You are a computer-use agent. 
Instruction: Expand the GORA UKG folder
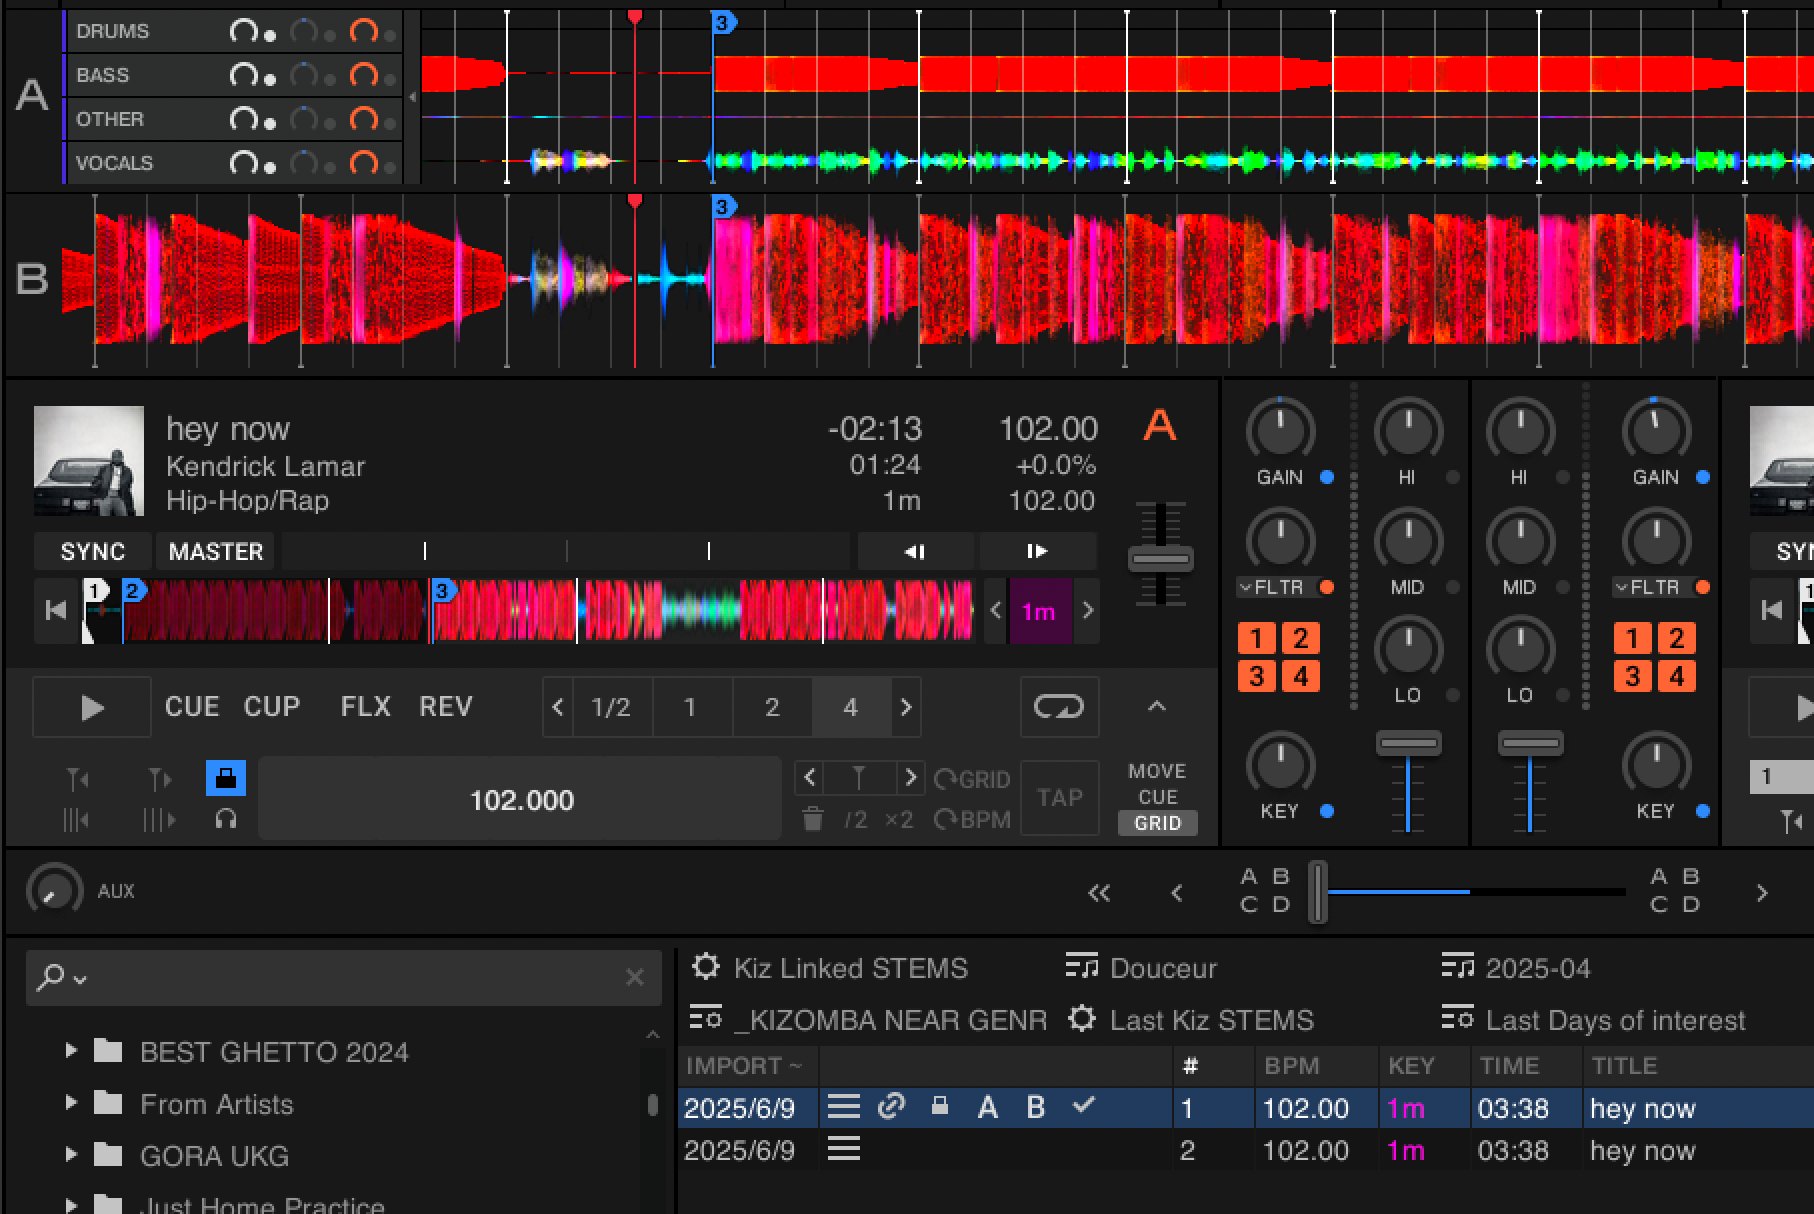click(x=71, y=1154)
